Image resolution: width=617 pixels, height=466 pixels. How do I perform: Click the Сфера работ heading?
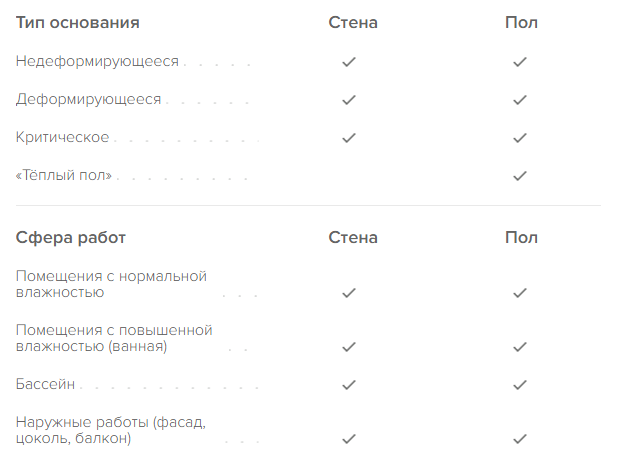coord(71,238)
